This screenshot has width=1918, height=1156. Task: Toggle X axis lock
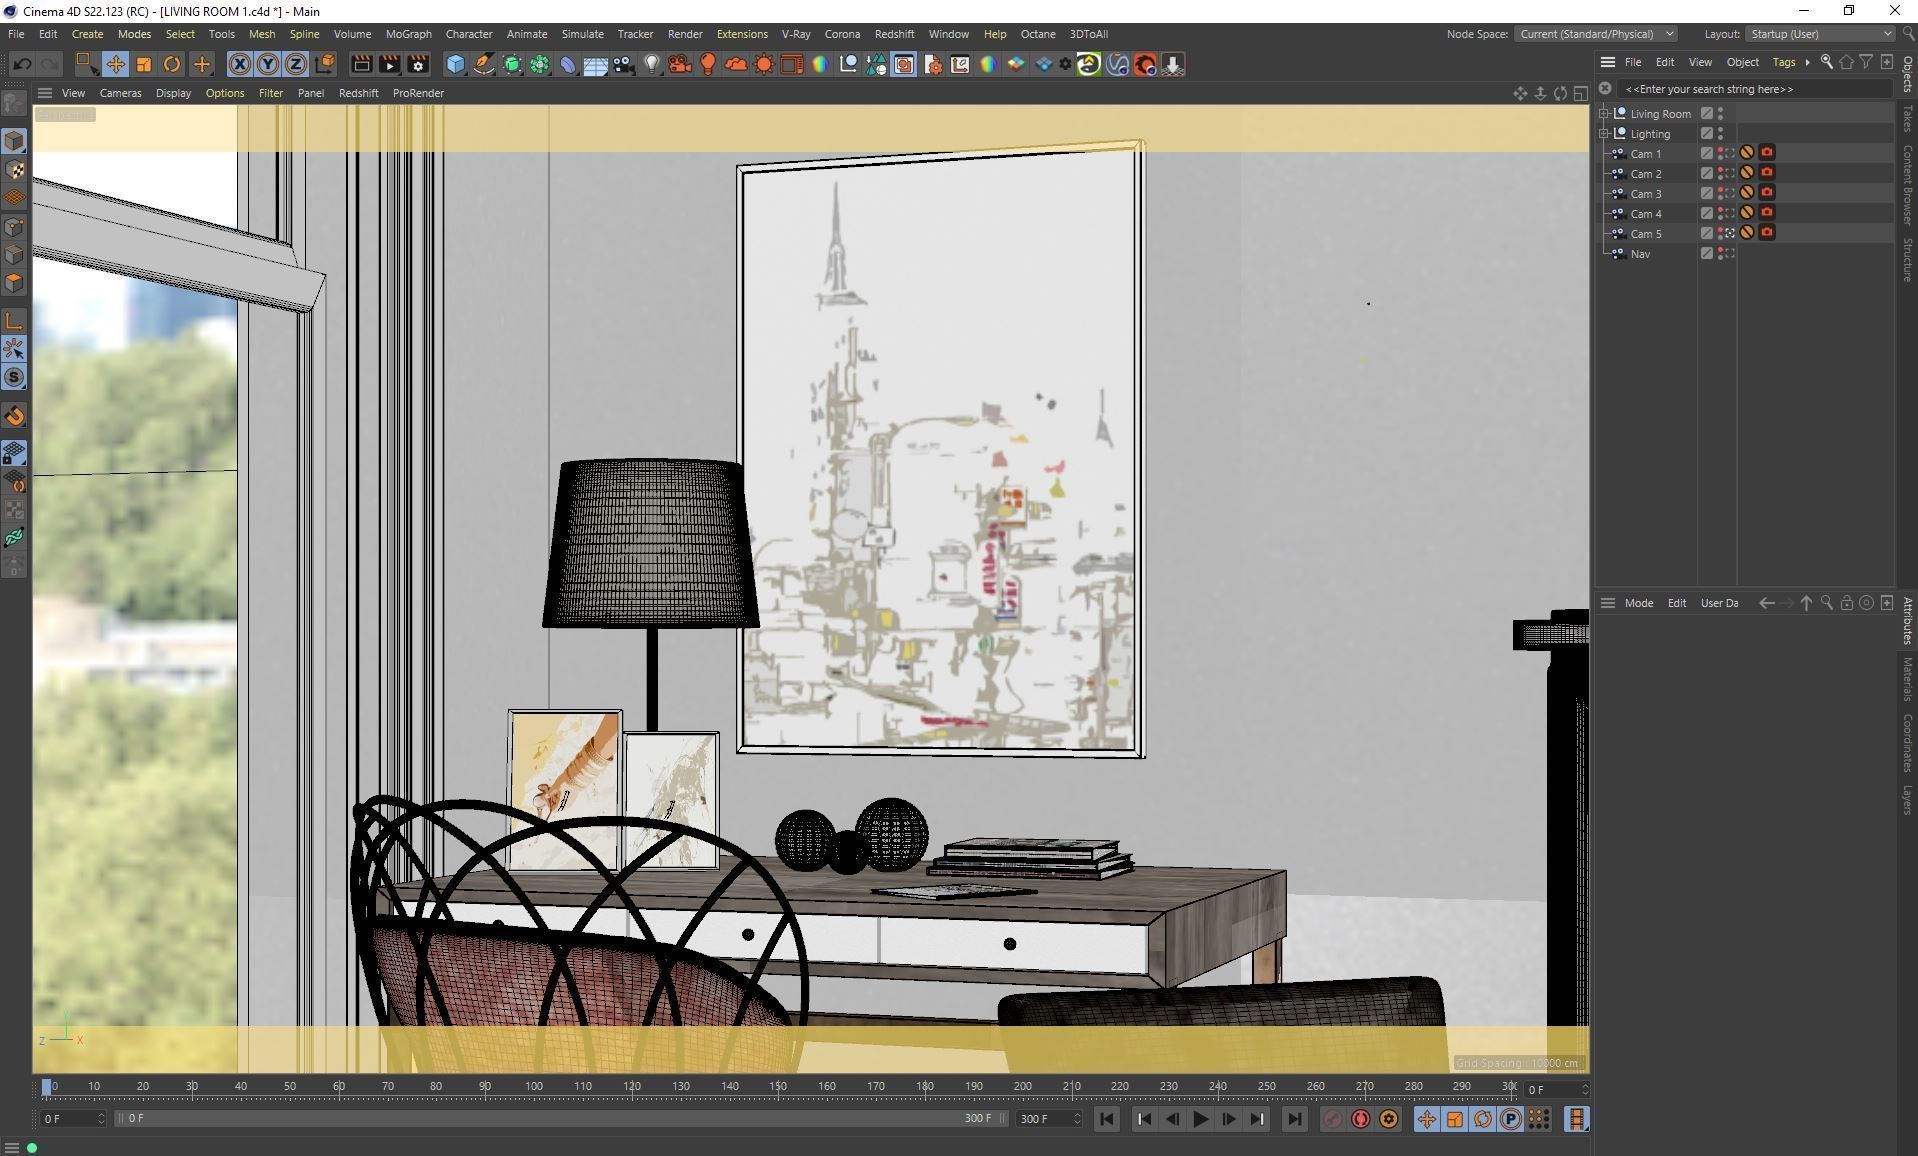point(240,64)
